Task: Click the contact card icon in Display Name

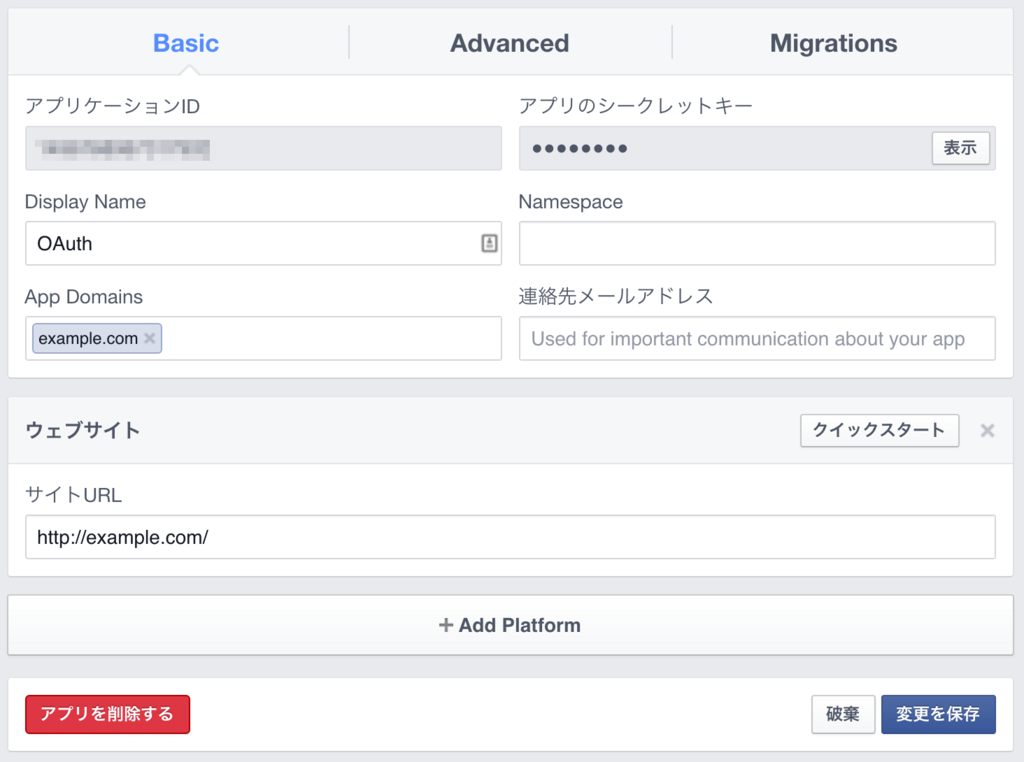Action: coord(489,243)
